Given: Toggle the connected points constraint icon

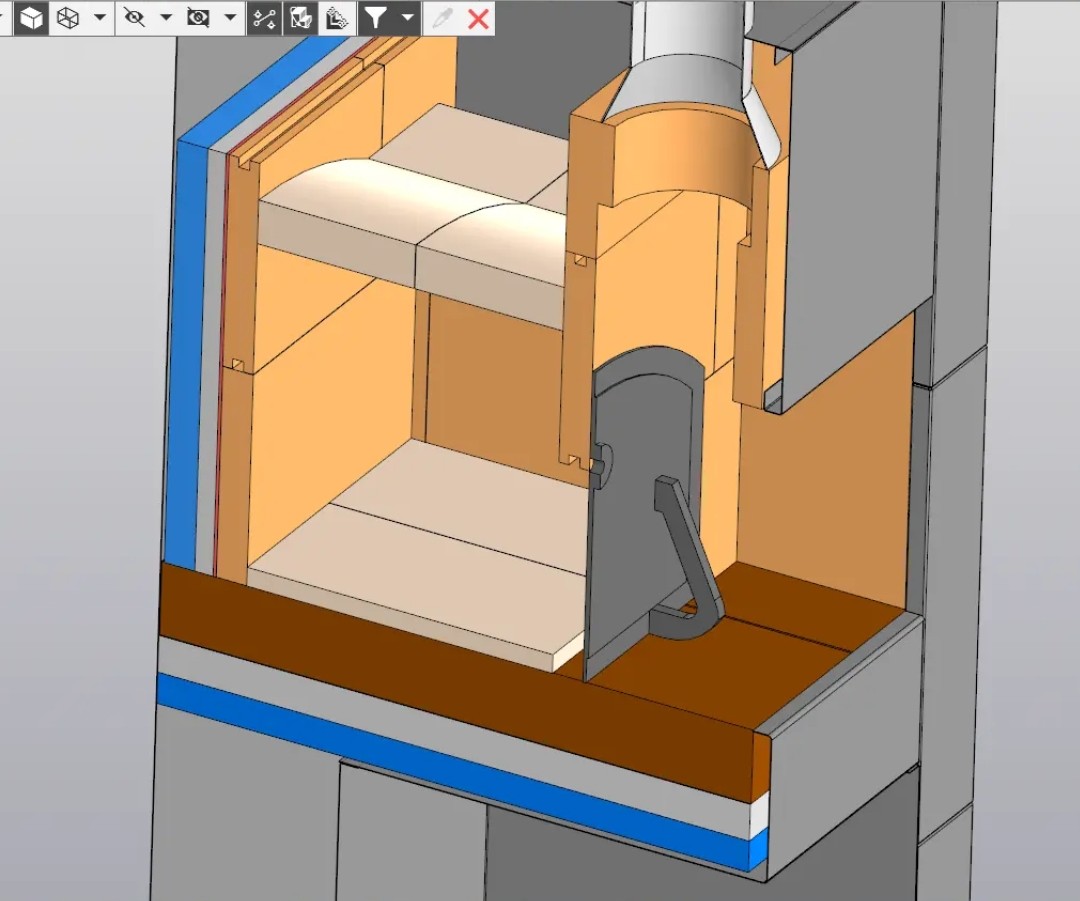Looking at the screenshot, I should pyautogui.click(x=264, y=18).
